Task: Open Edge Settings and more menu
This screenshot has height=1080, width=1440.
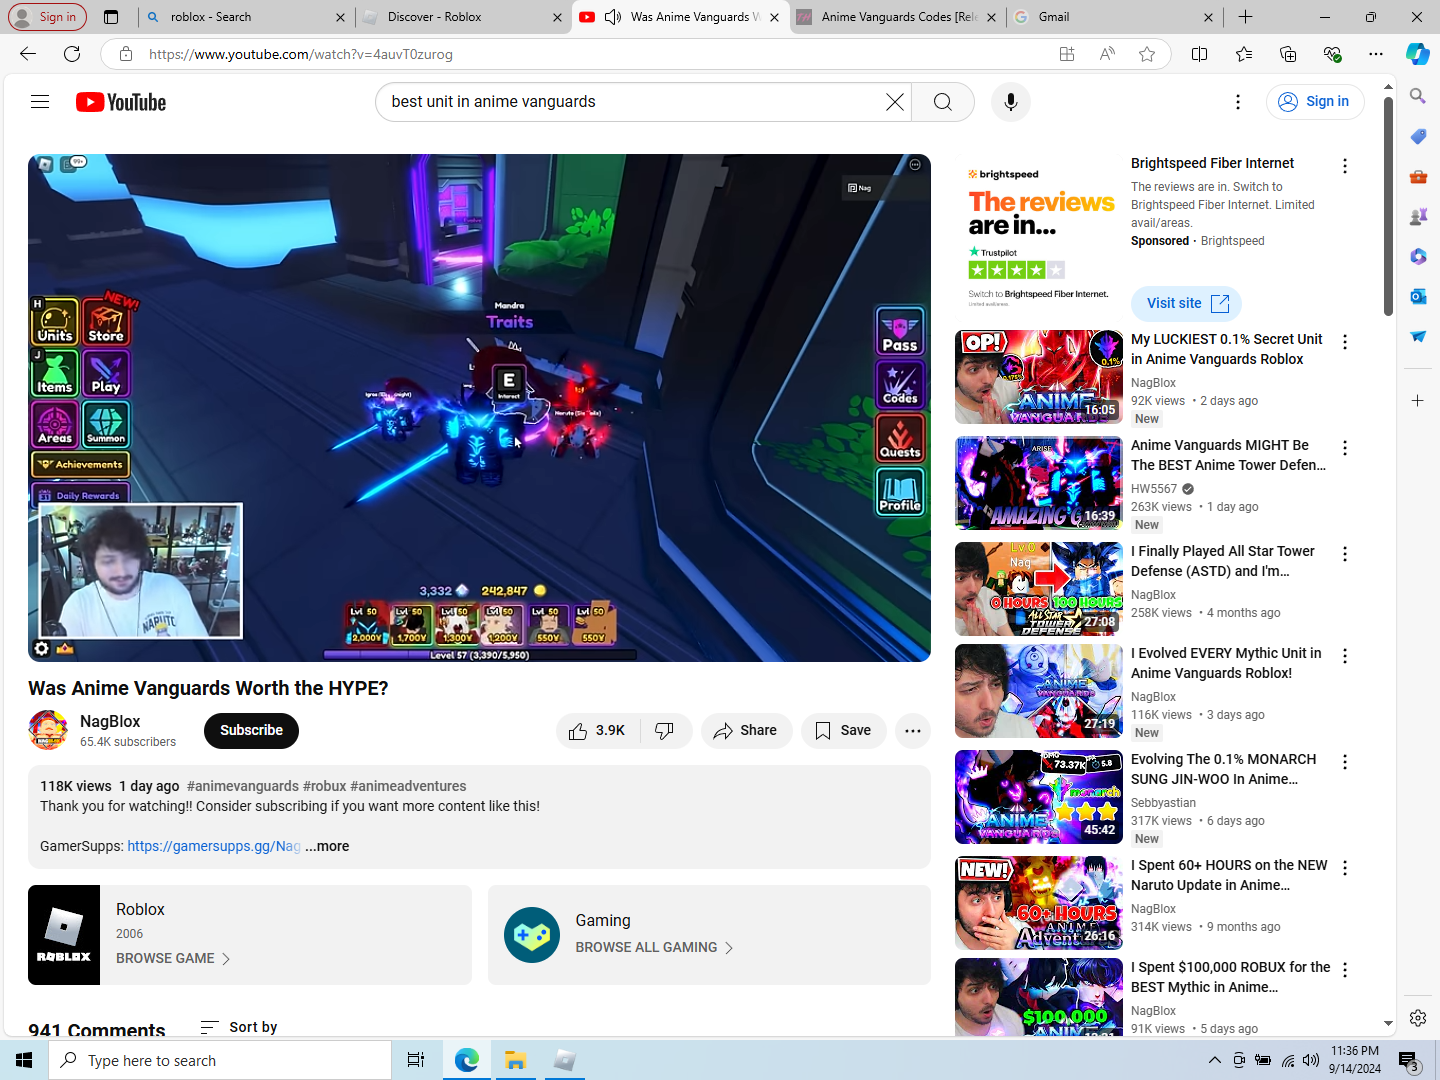Action: coord(1376,54)
